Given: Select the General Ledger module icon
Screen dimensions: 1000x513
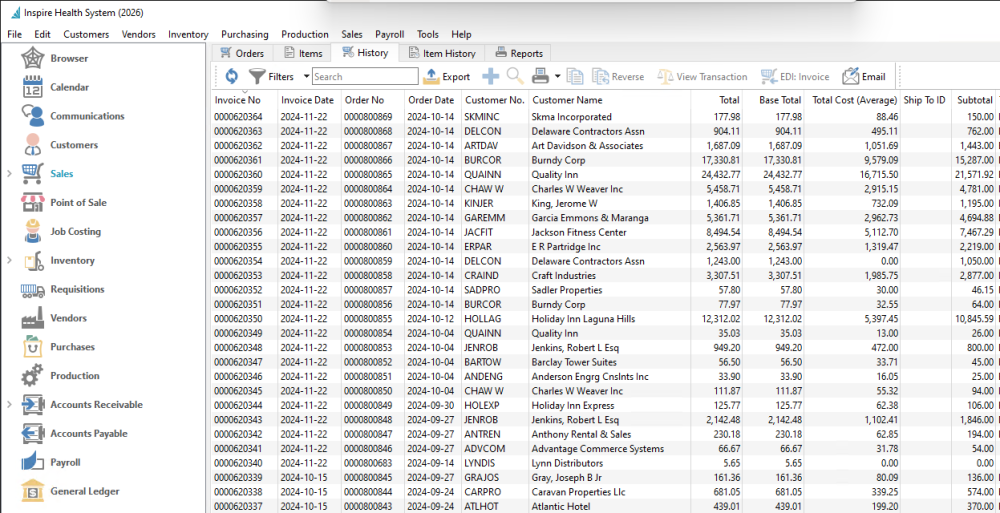Looking at the screenshot, I should [33, 491].
